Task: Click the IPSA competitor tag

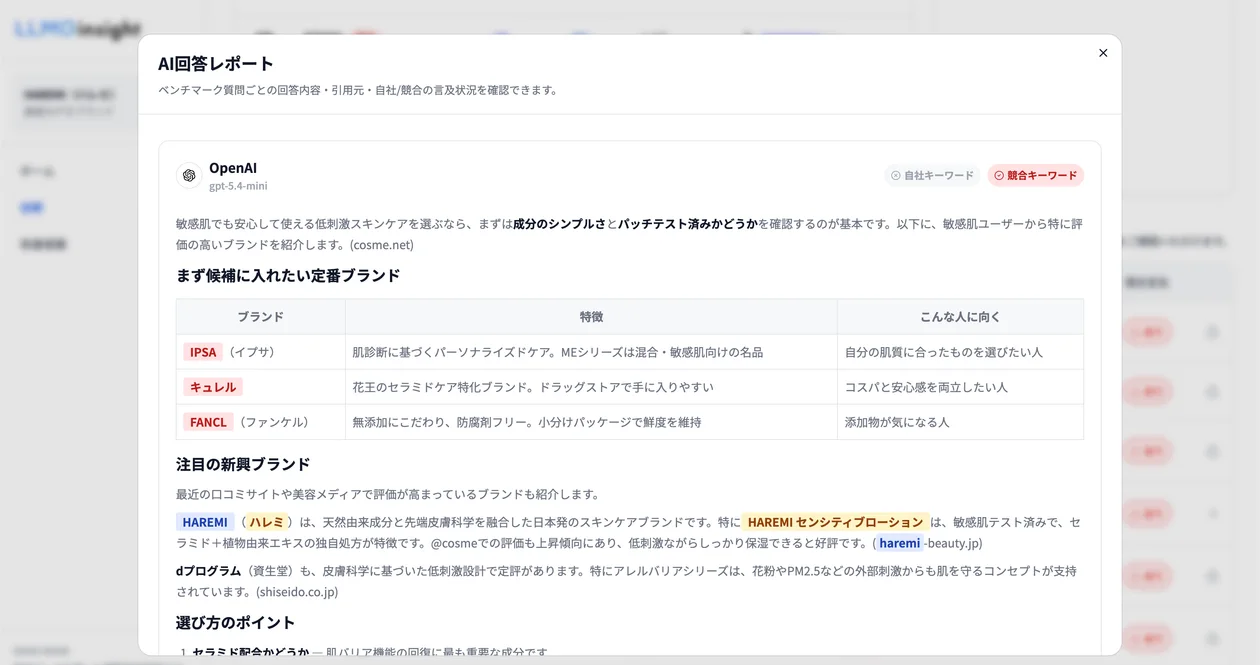Action: (x=203, y=352)
